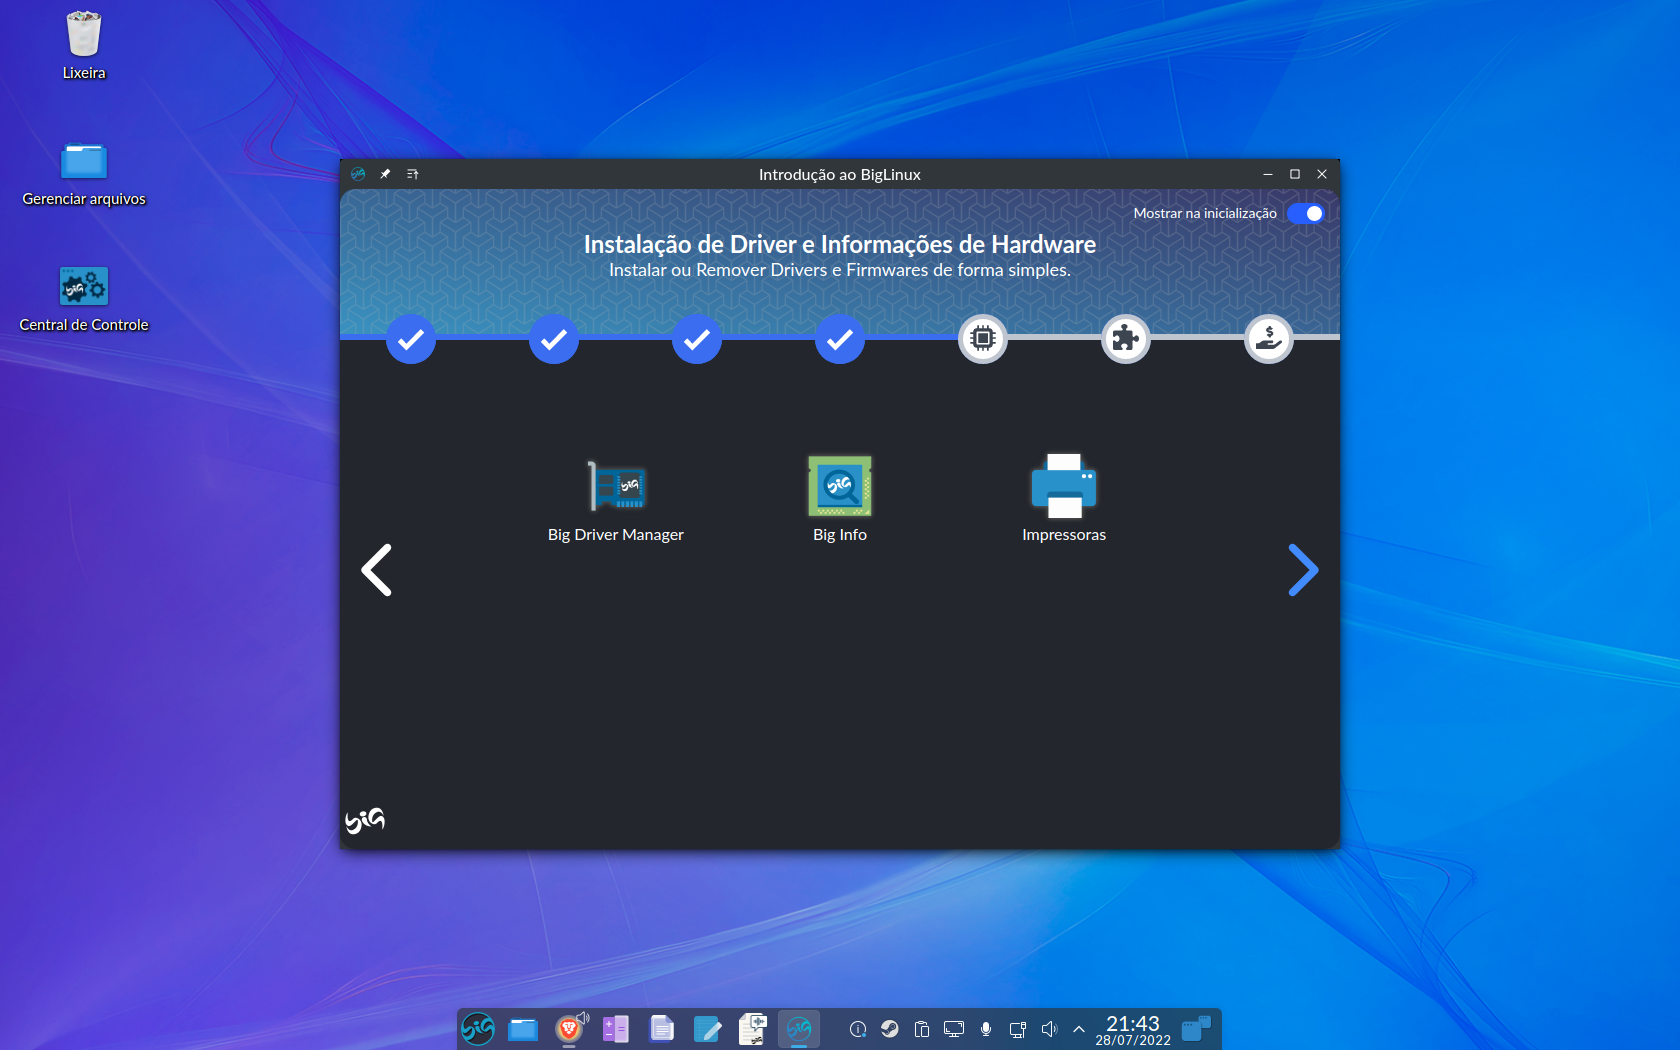Minimize the Introdução ao BigLinux window

(1268, 174)
